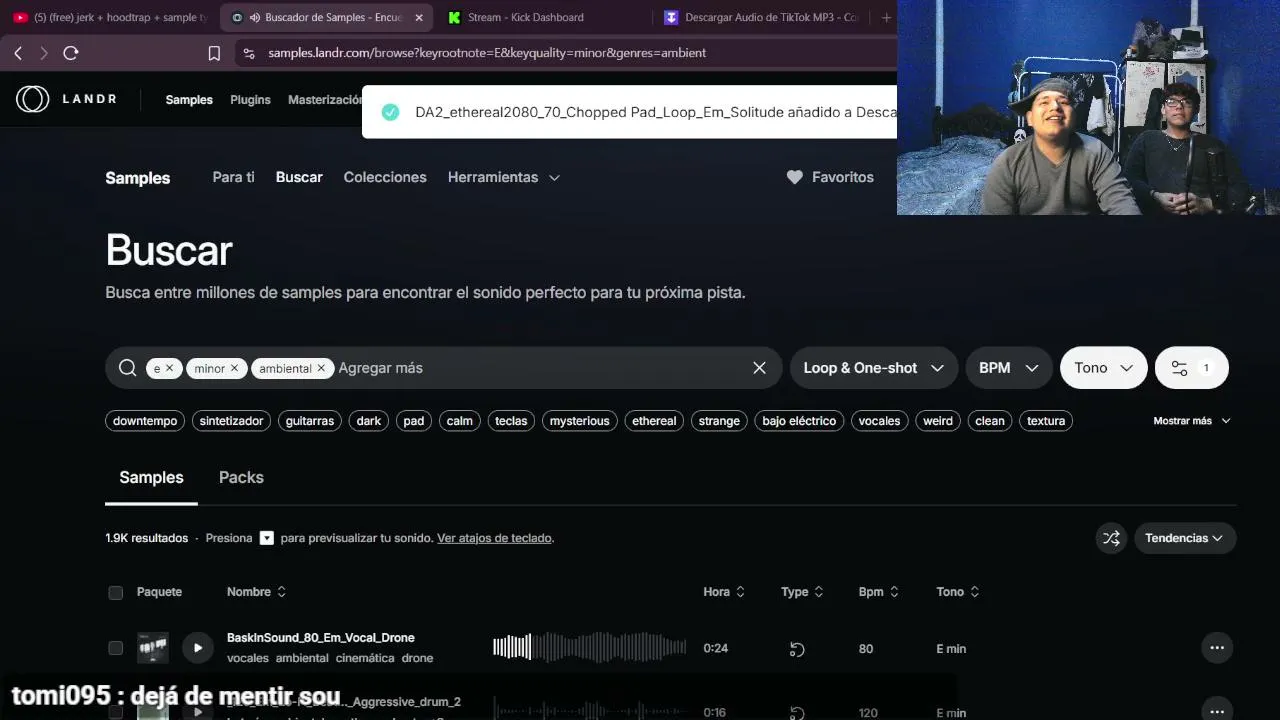This screenshot has height=720, width=1280.
Task: Toggle the 'dark' tag filter
Action: (x=369, y=421)
